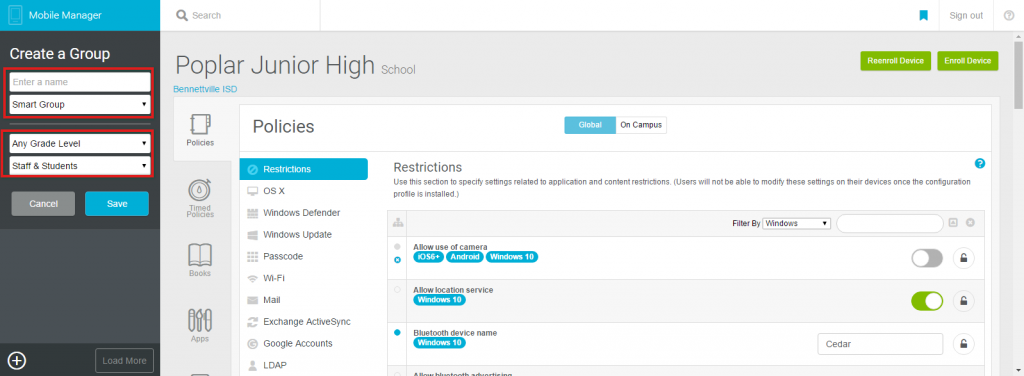The image size is (1024, 376).
Task: Click the Passcode keypad icon
Action: [253, 257]
